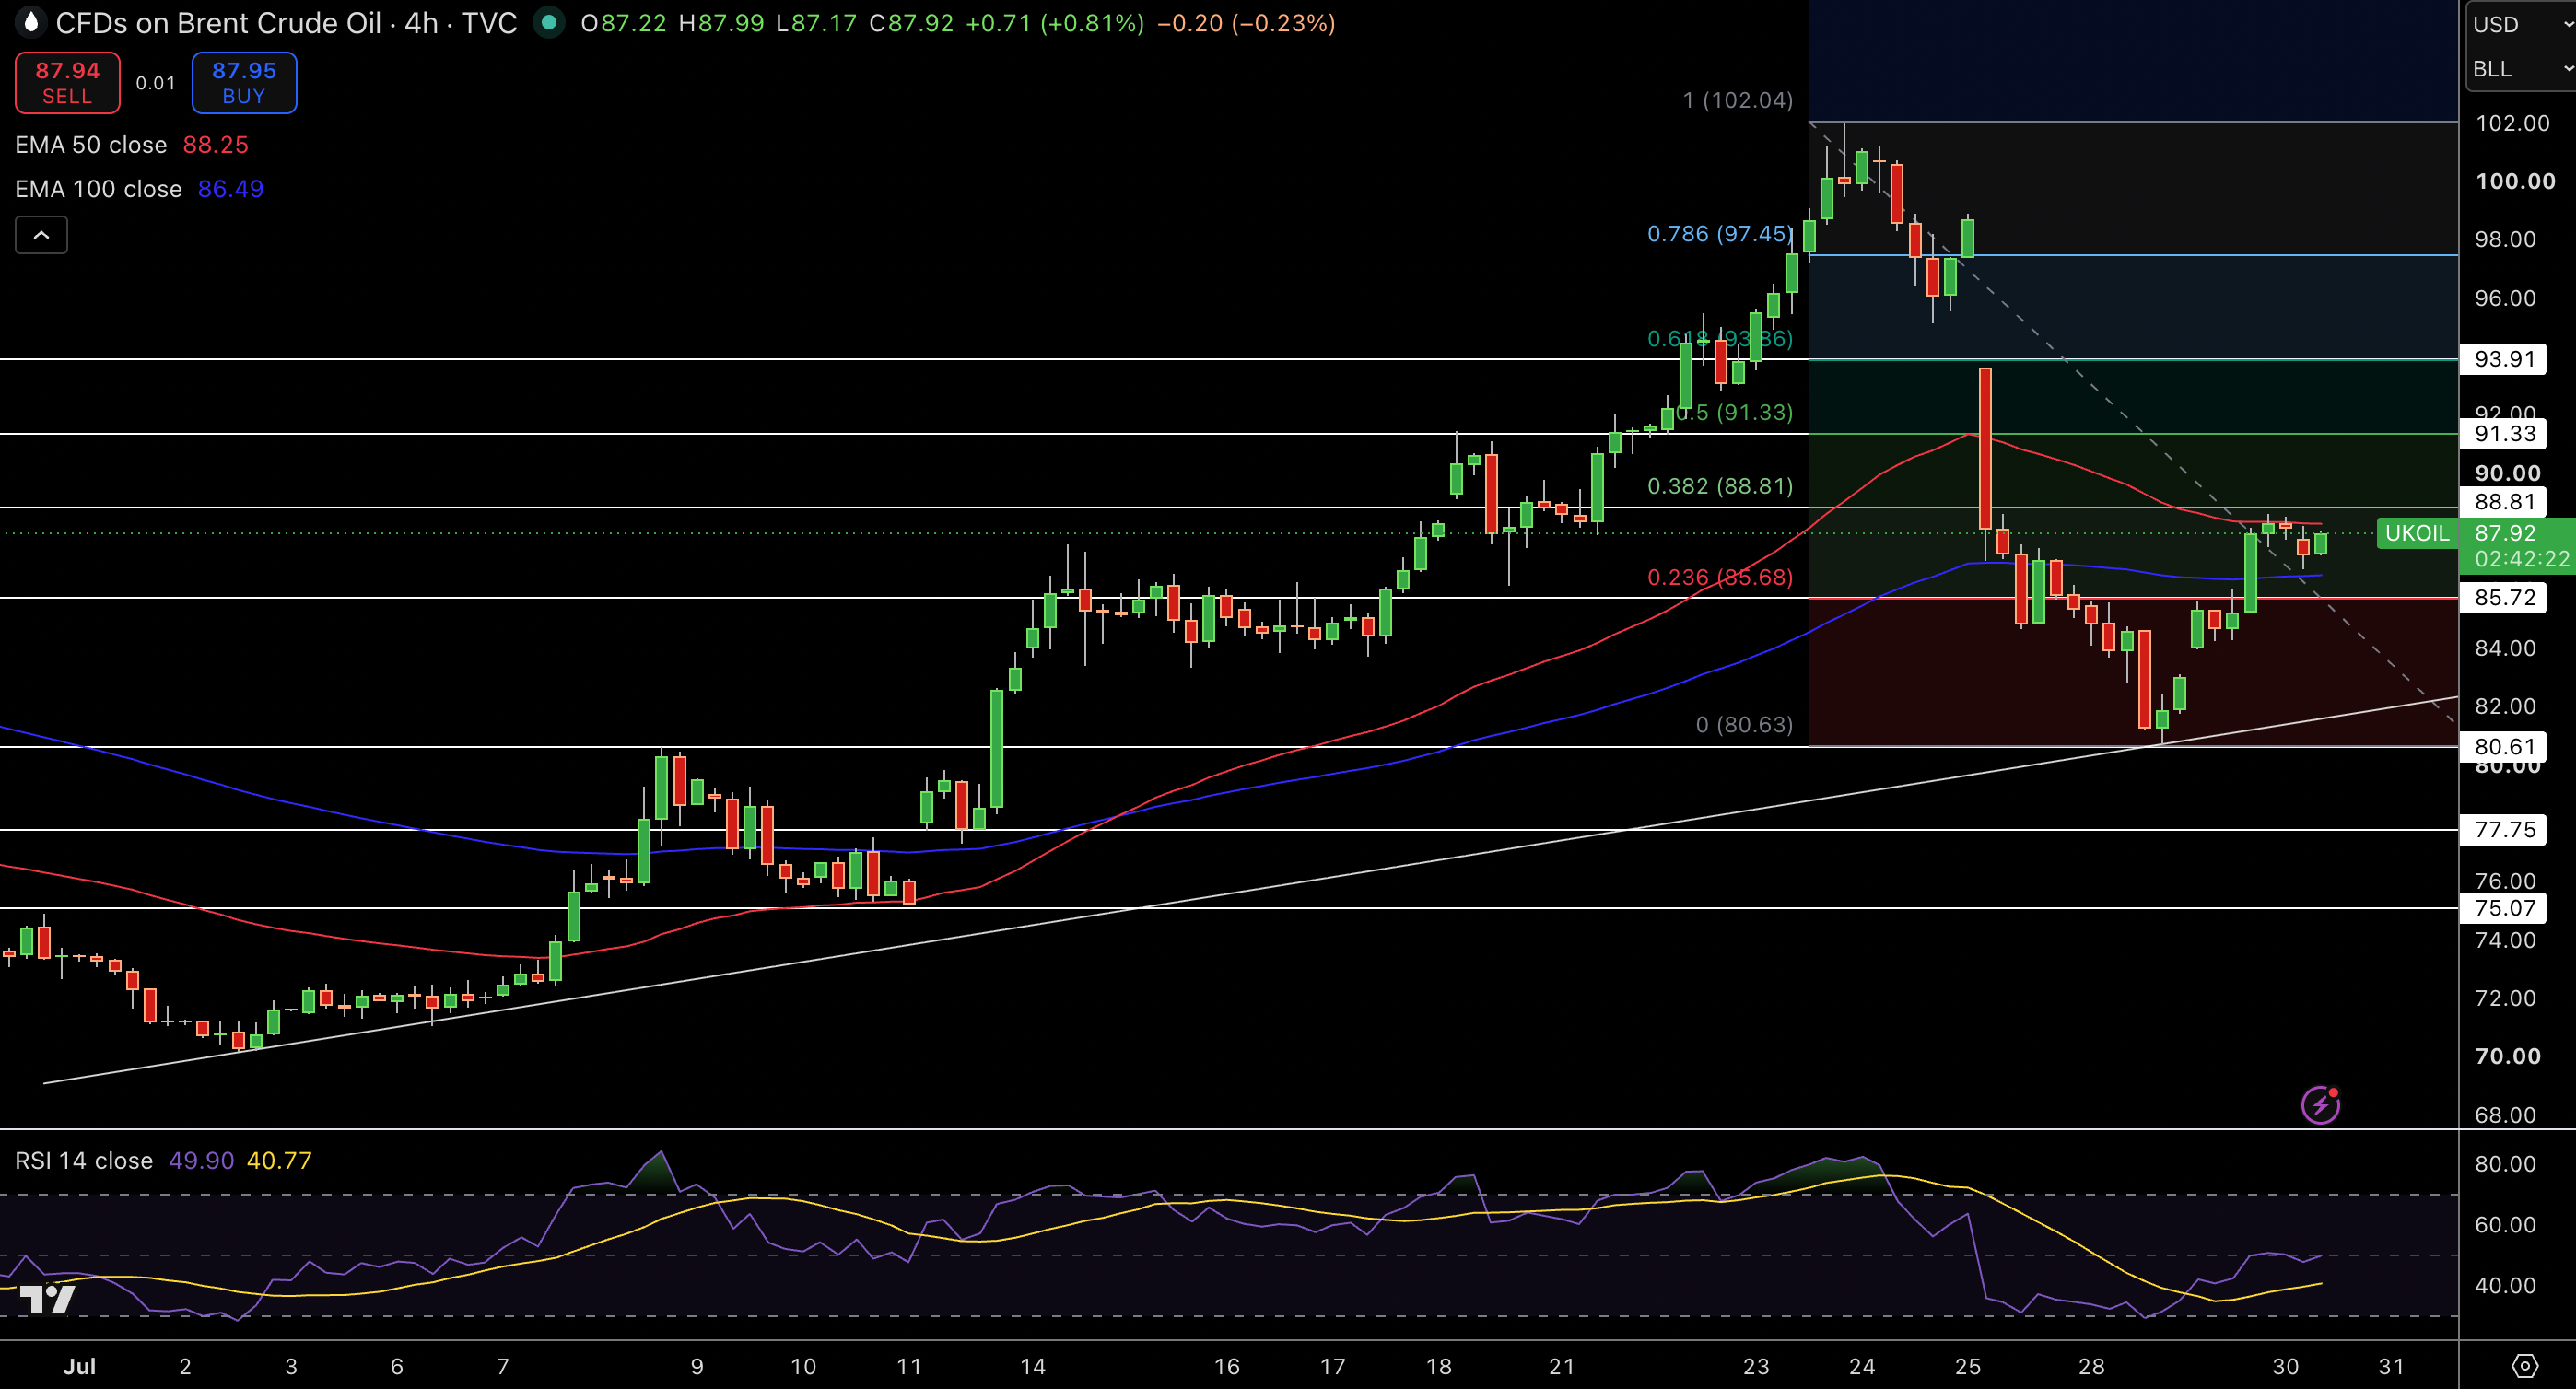Select the EMA 100 close indicator legend
The height and width of the screenshot is (1389, 2576).
tap(98, 189)
